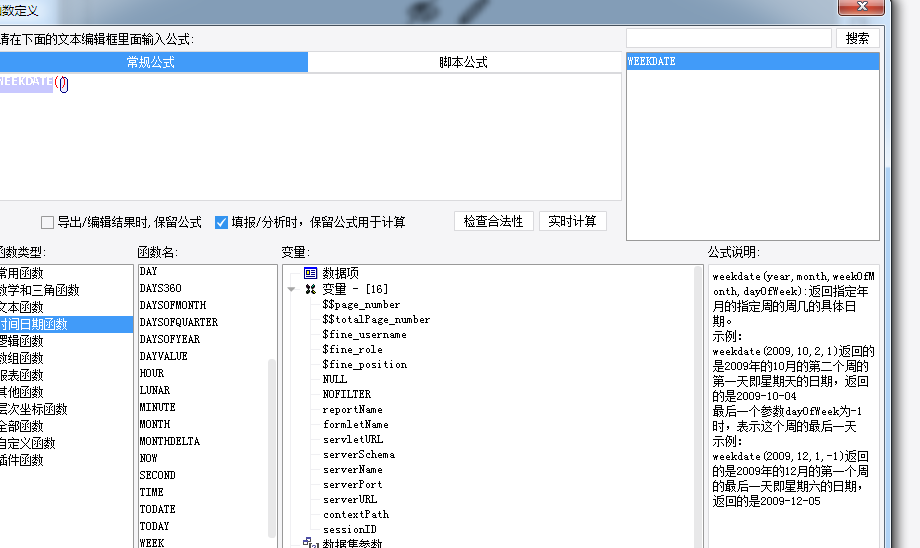The width and height of the screenshot is (920, 548).
Task: Click the 数据项 data item icon
Action: click(310, 273)
